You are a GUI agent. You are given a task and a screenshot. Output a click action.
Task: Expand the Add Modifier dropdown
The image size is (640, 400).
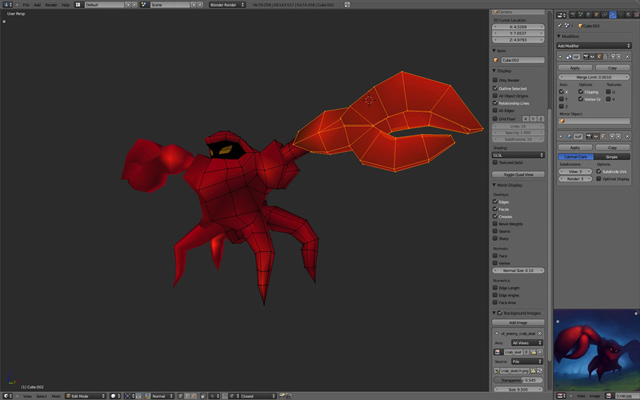595,45
